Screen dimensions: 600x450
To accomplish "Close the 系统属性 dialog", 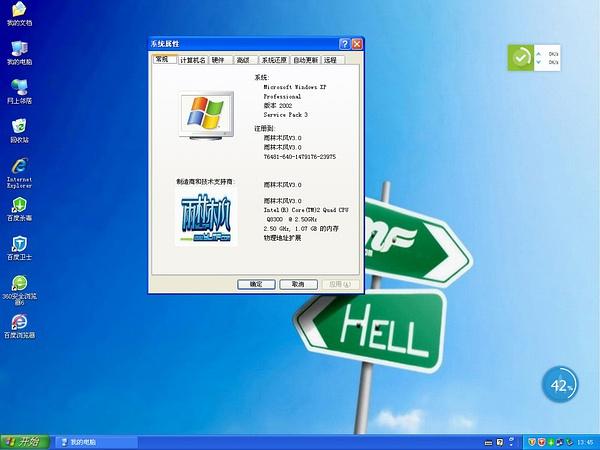I will coord(357,44).
